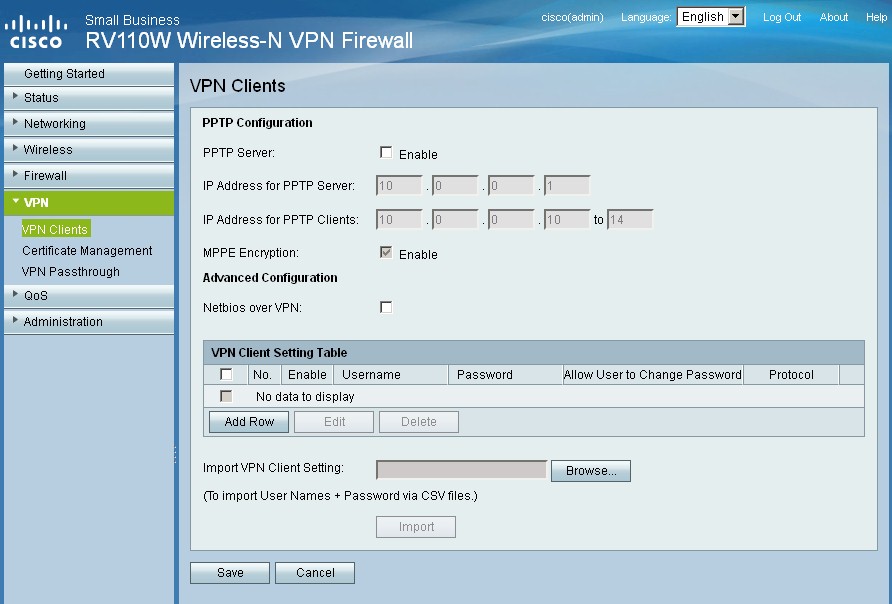
Task: Click cisco(admin) user label
Action: click(x=572, y=17)
